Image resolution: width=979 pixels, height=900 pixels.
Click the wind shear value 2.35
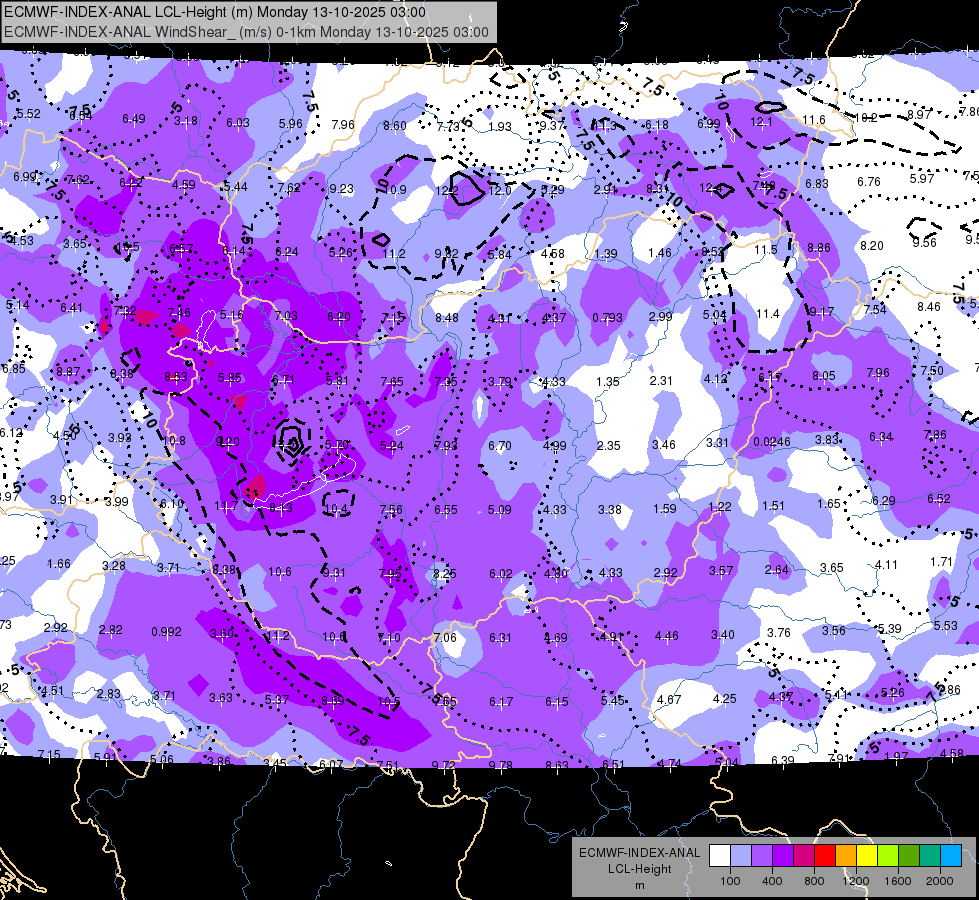point(609,445)
